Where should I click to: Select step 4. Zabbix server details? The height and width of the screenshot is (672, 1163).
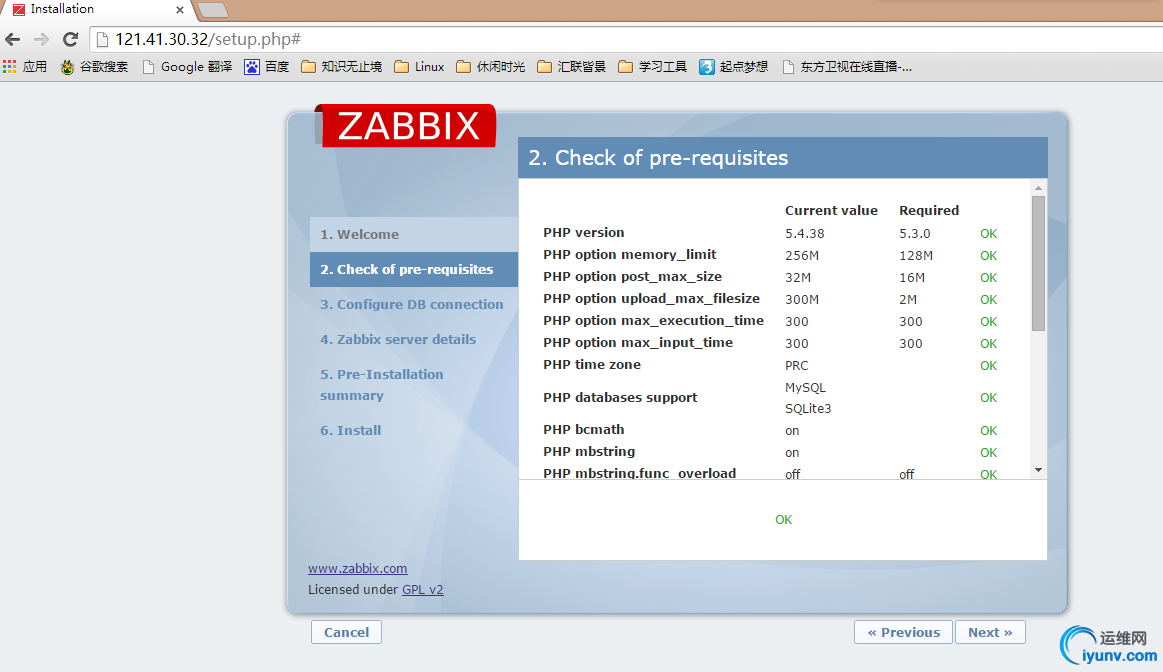tap(398, 339)
